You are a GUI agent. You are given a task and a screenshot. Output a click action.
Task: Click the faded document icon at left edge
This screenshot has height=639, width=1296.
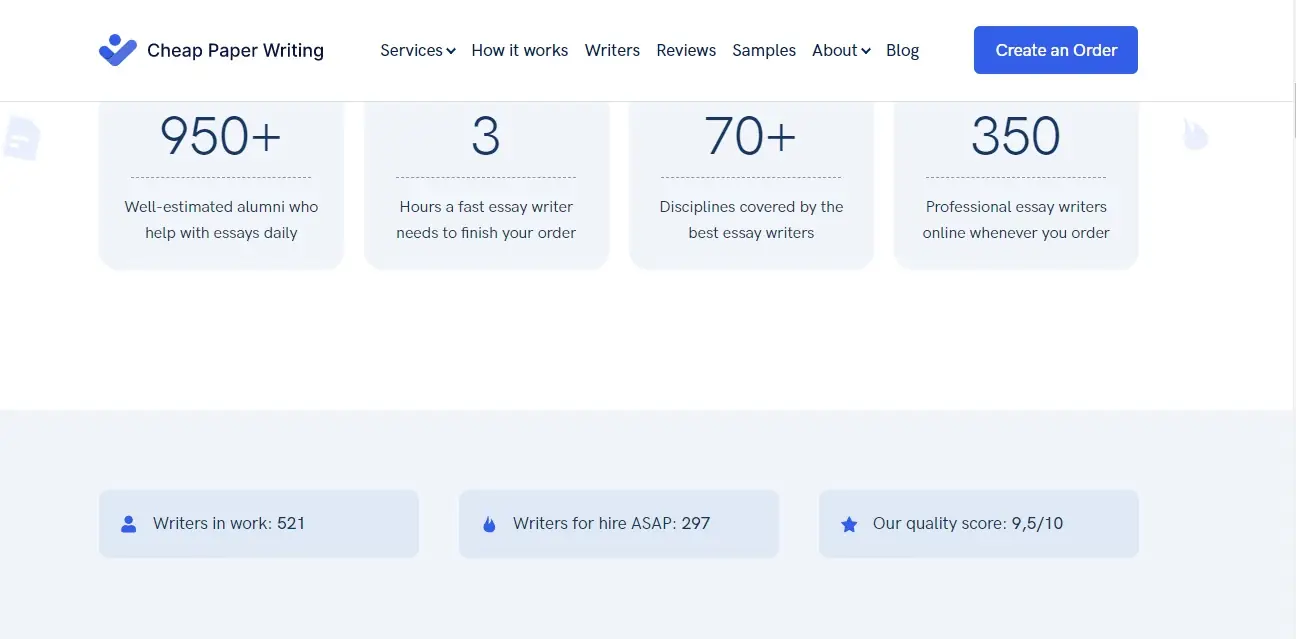(22, 138)
